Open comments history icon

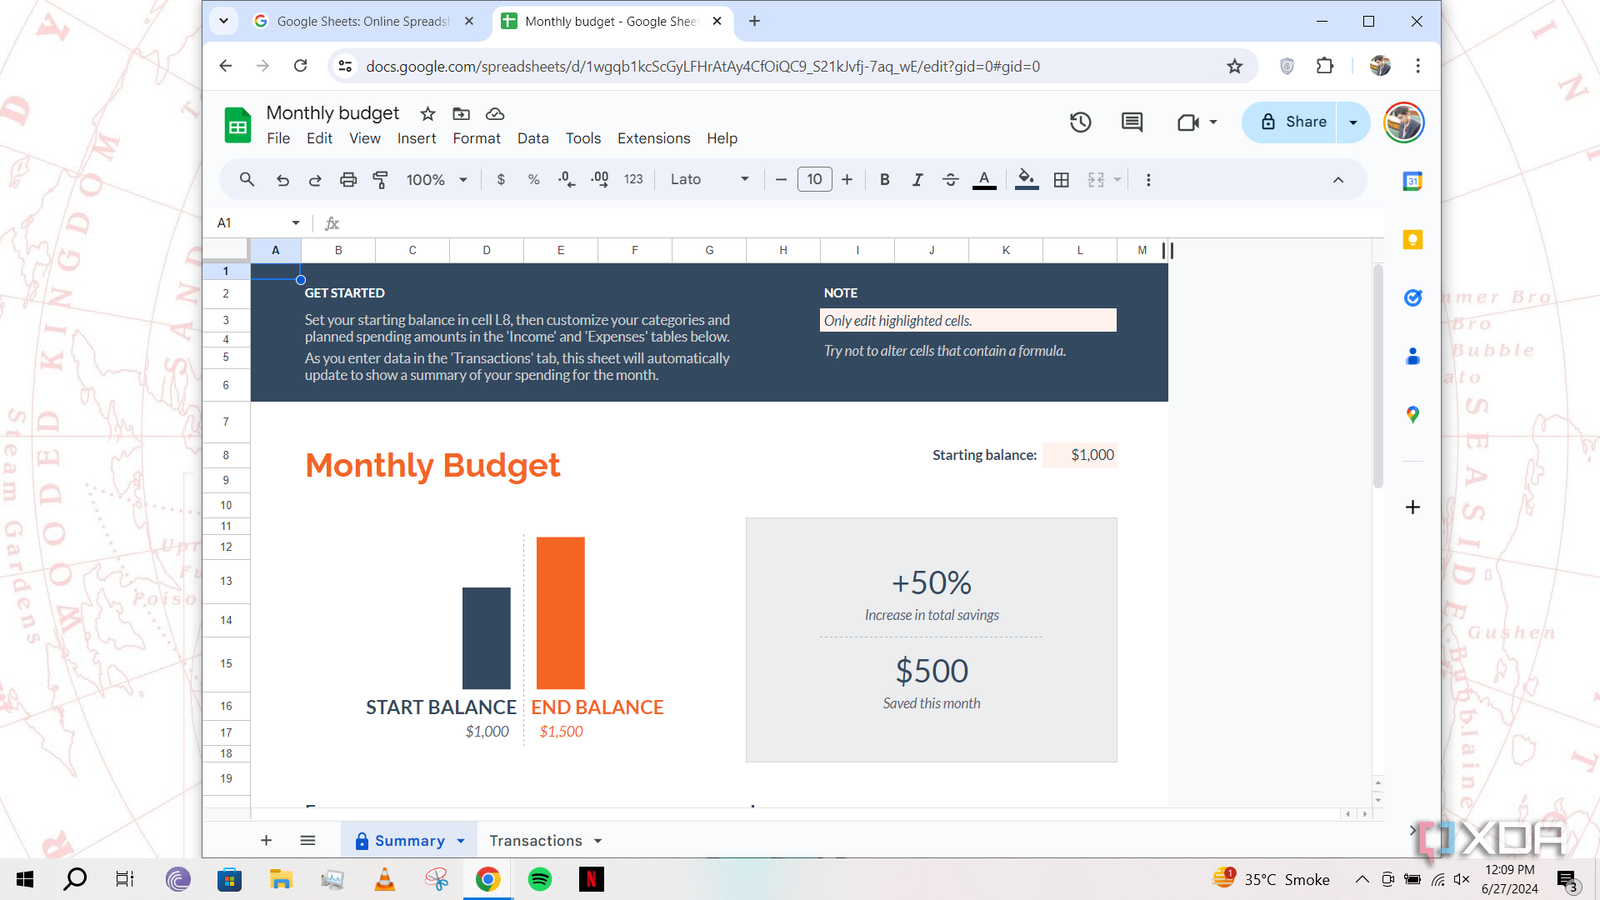1132,122
